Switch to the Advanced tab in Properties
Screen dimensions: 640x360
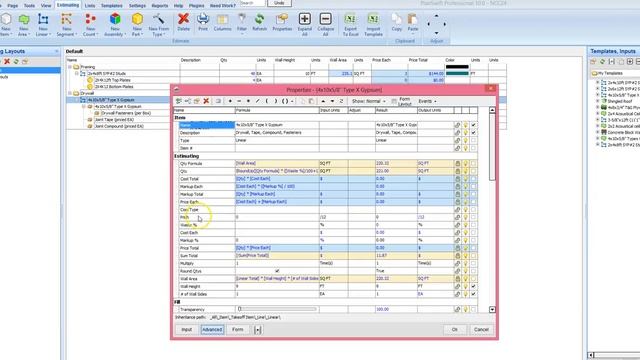[212, 329]
